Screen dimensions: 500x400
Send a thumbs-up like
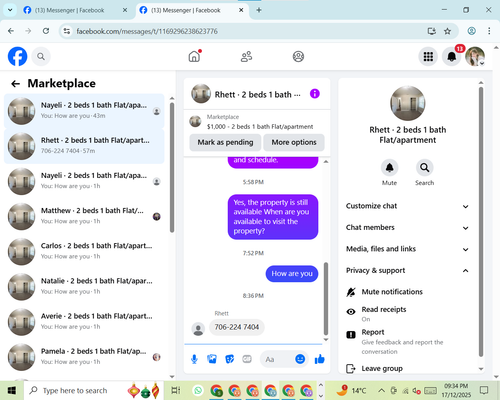tap(319, 359)
